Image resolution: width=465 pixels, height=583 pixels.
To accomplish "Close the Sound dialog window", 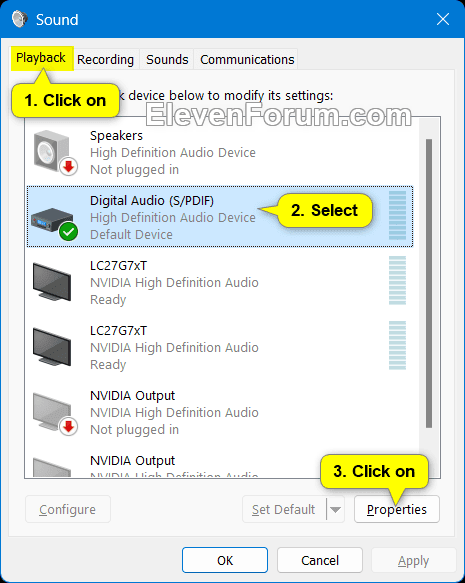I will pyautogui.click(x=443, y=19).
